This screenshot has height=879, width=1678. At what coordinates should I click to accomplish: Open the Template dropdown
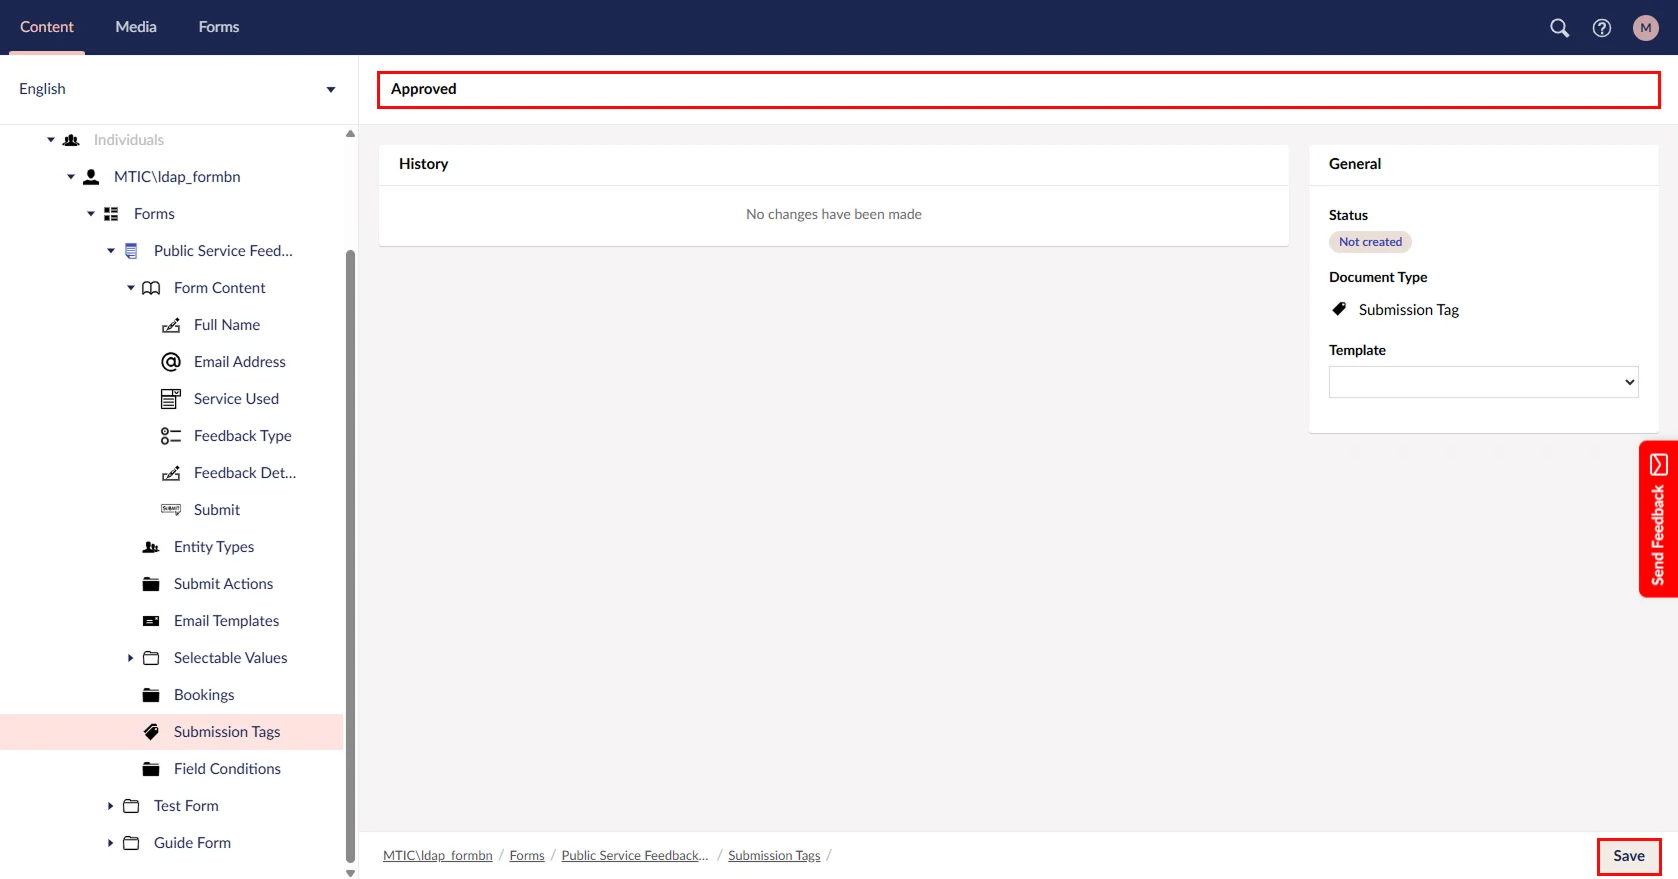pos(1482,382)
